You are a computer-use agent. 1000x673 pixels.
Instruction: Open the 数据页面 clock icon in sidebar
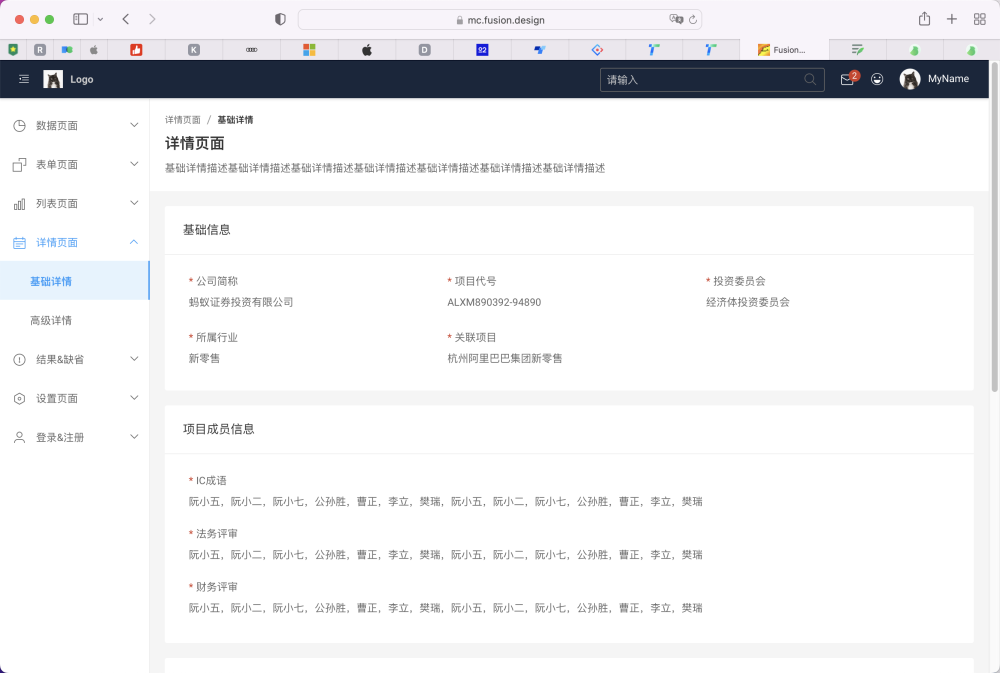tap(18, 125)
